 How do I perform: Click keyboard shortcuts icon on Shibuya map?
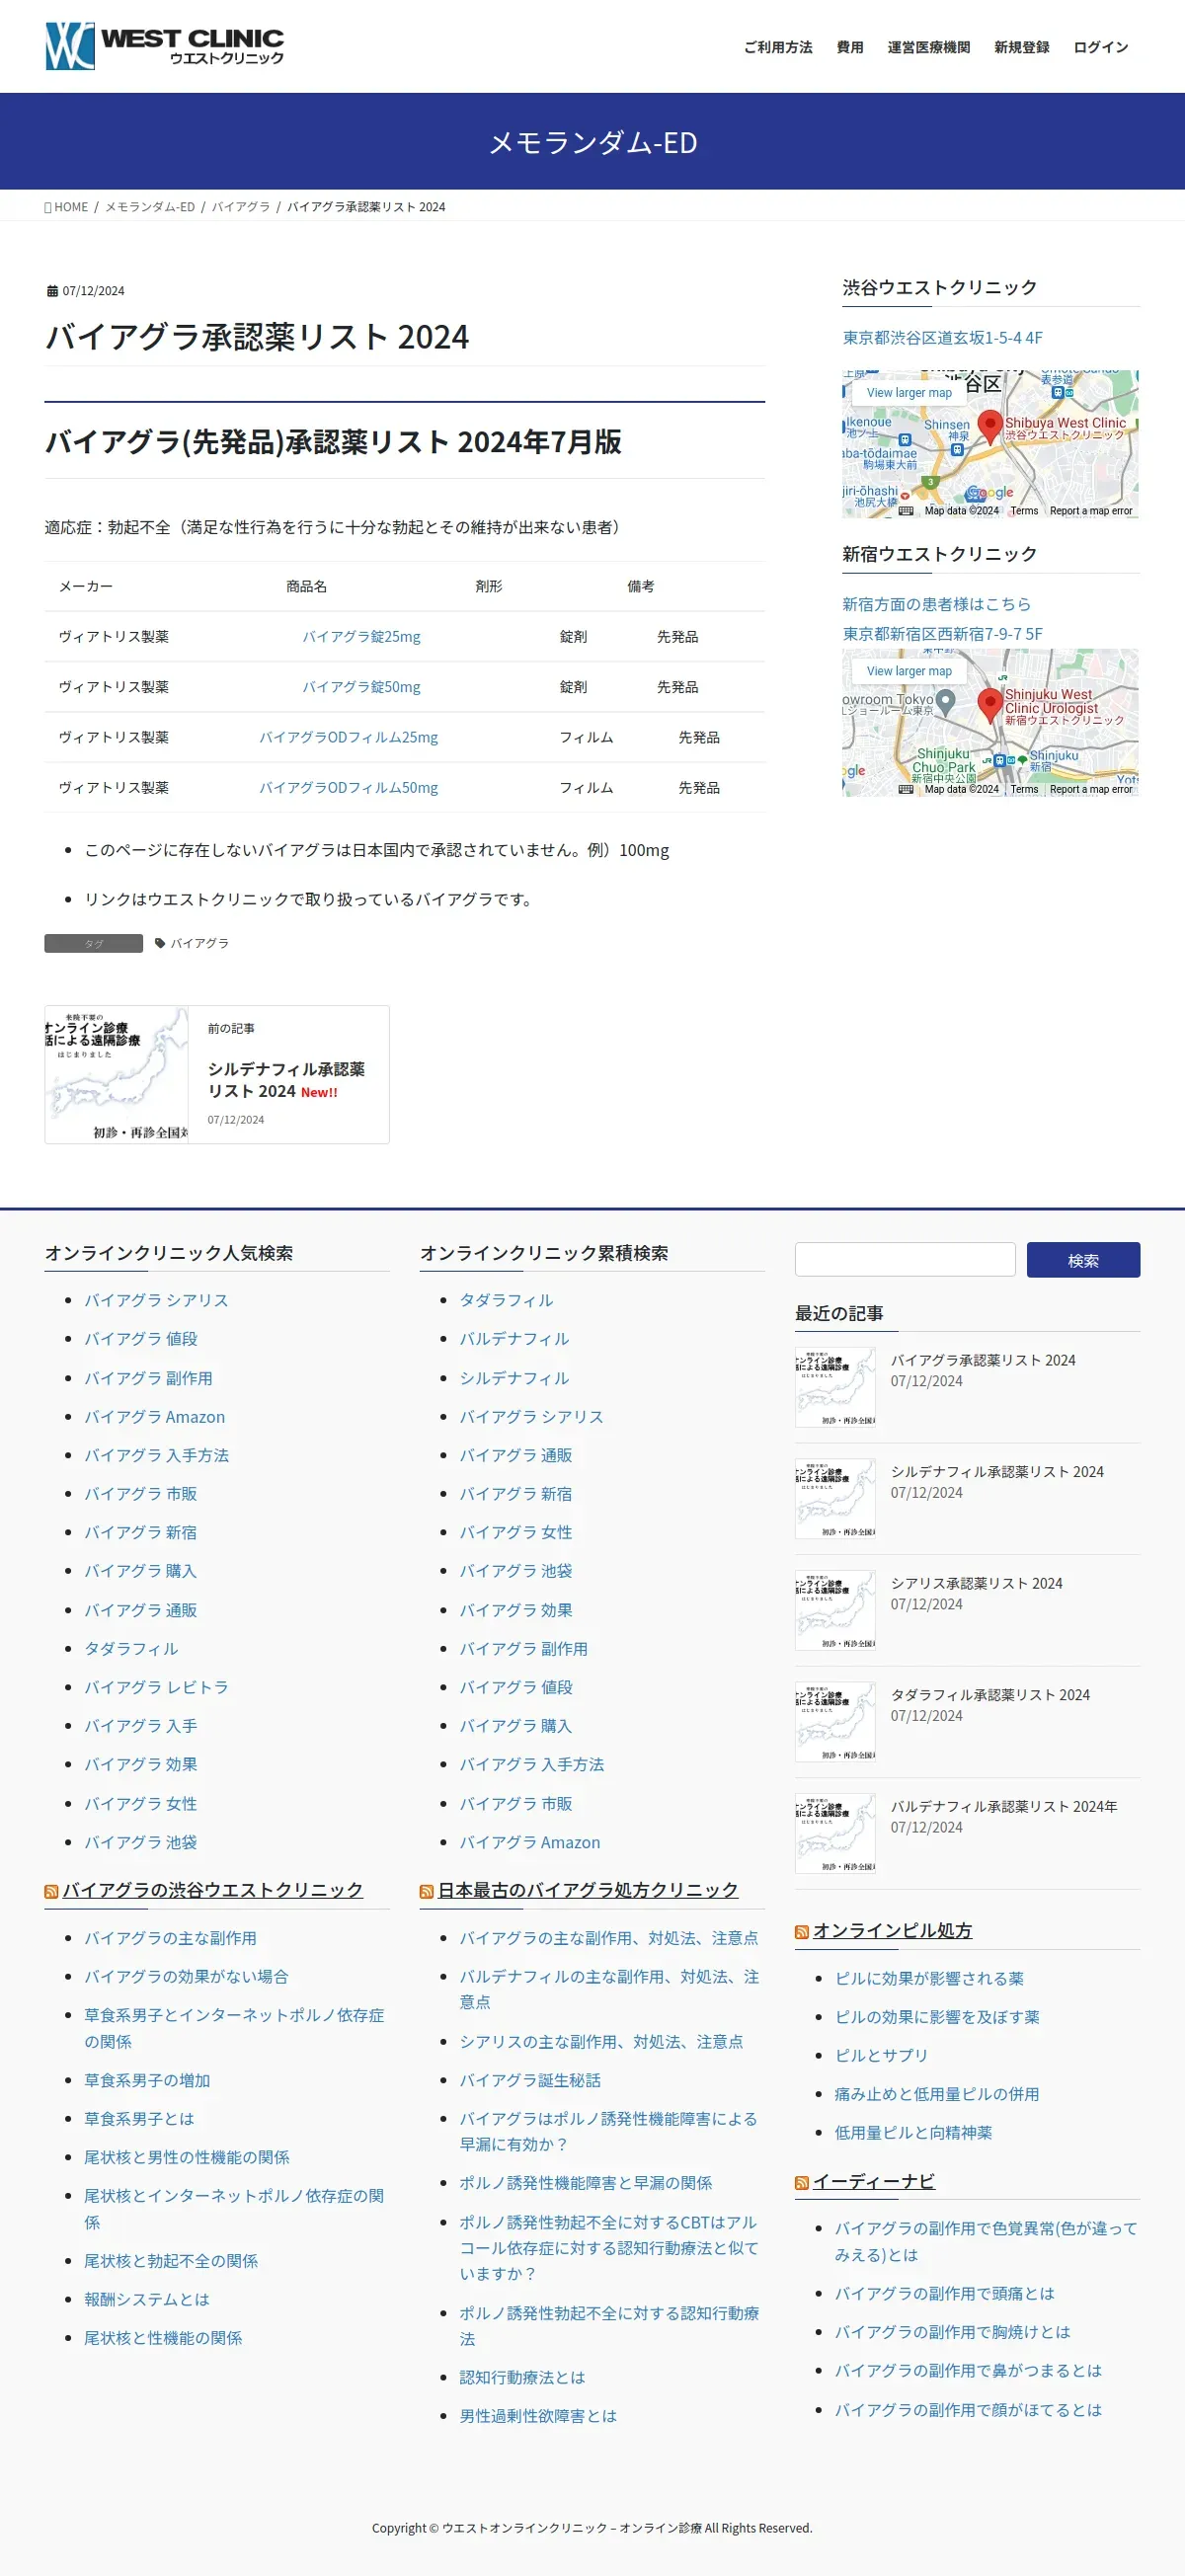pos(906,511)
